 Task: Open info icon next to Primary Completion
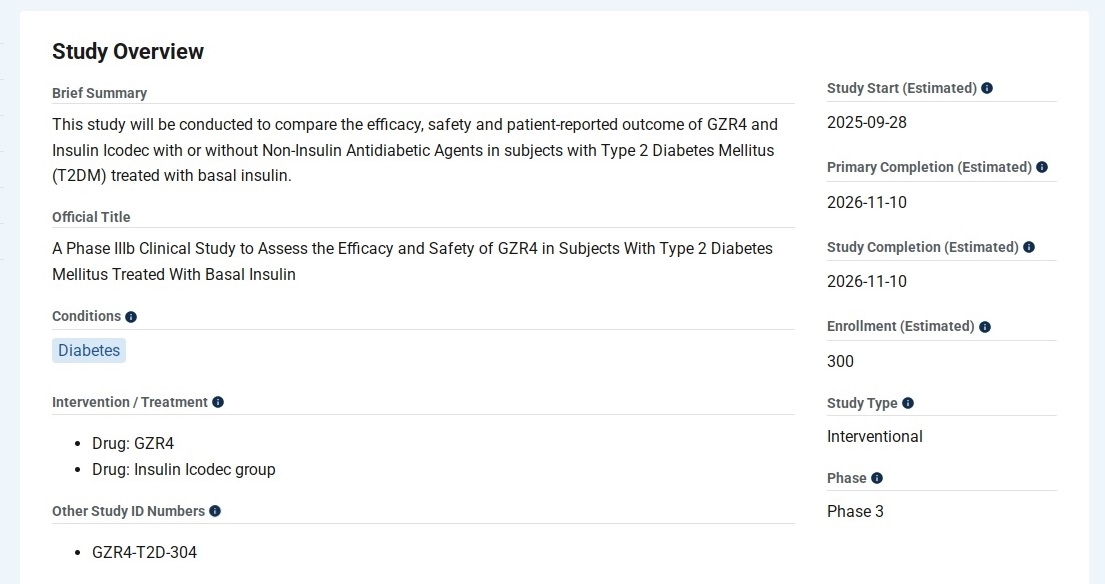coord(1042,167)
